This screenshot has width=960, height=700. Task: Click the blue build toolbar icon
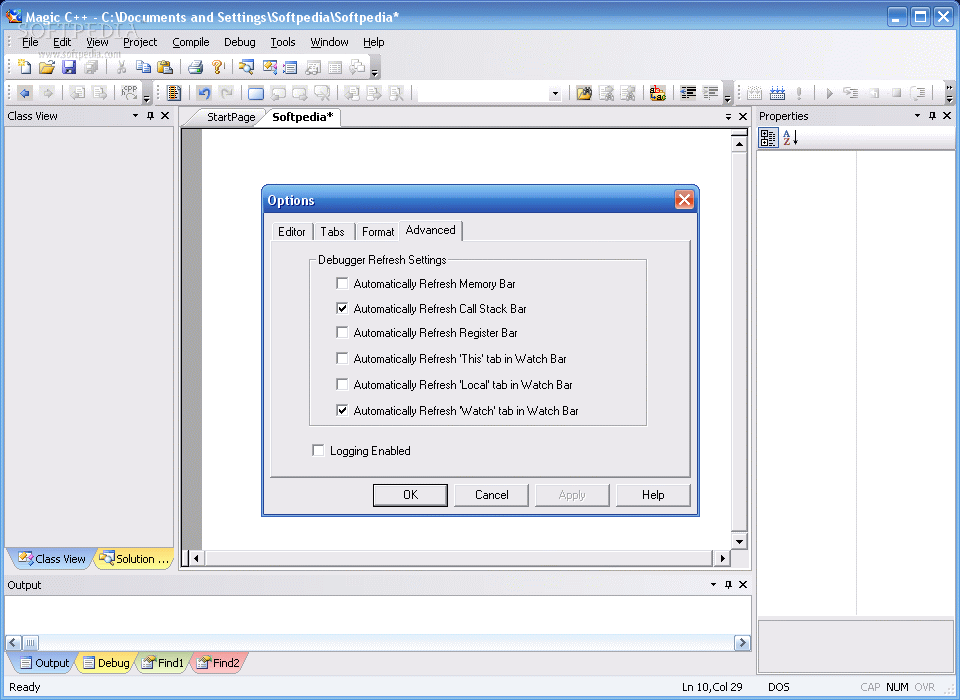pos(778,93)
